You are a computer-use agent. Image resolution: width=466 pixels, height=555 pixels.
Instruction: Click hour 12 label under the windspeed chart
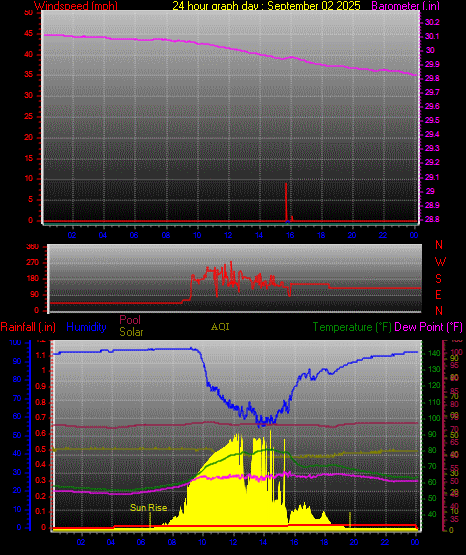228,235
